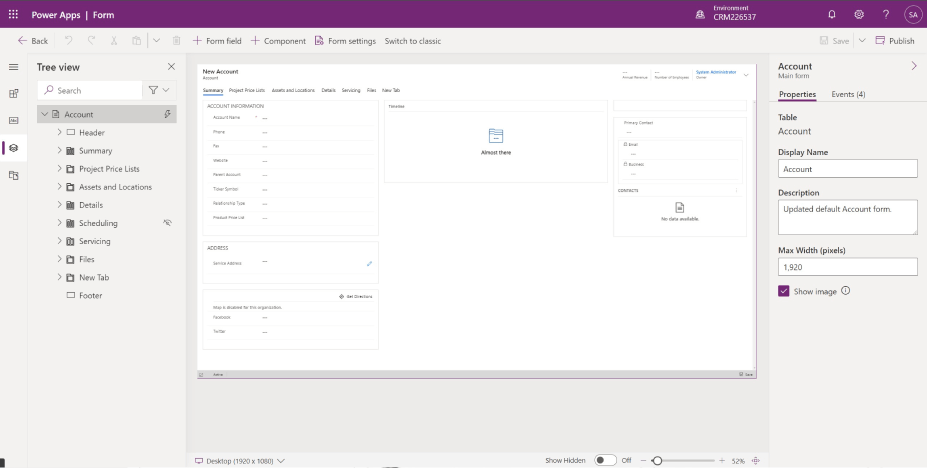927x468 pixels.
Task: Click the Show image info icon
Action: [845, 291]
